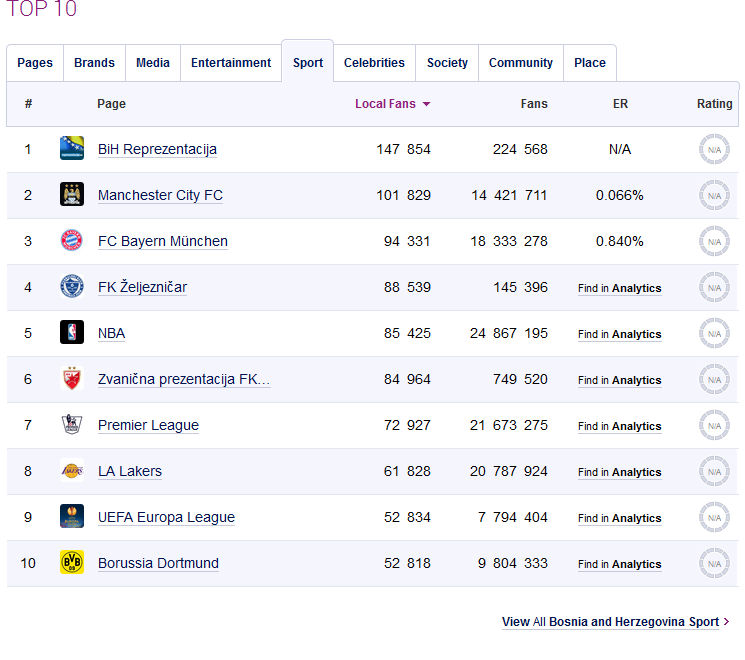This screenshot has height=660, width=745.
Task: Sort the table by Local Fans column
Action: (392, 104)
